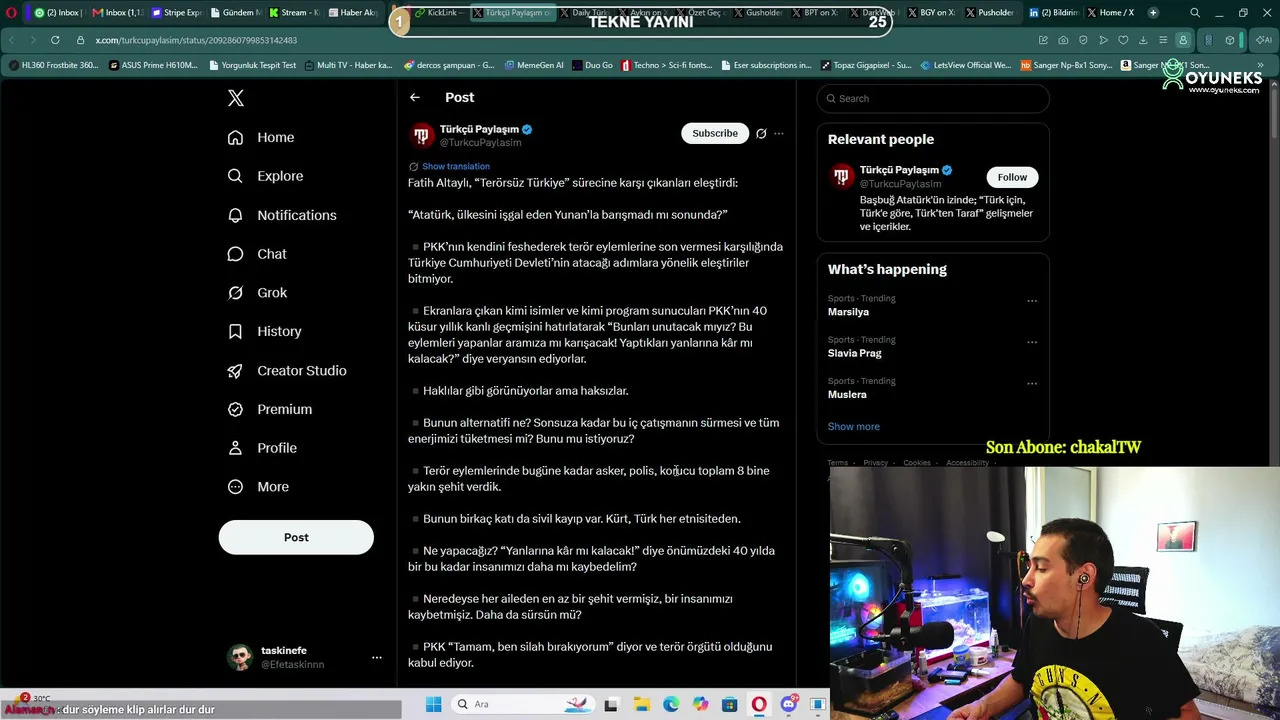The height and width of the screenshot is (720, 1280).
Task: Open the Home icon in sidebar
Action: click(235, 137)
